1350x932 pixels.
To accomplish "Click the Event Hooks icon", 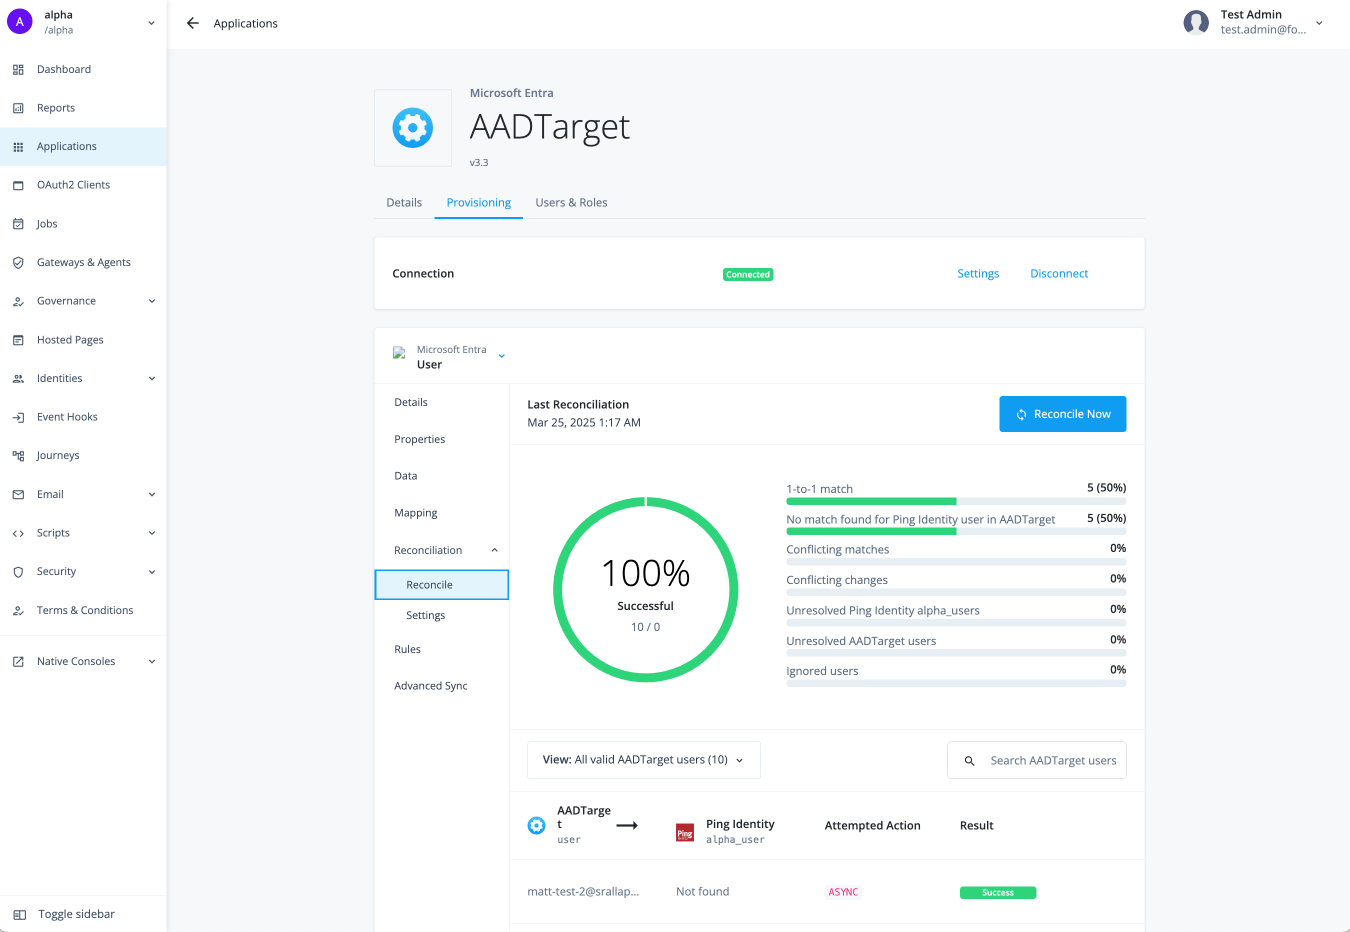I will click(x=18, y=417).
